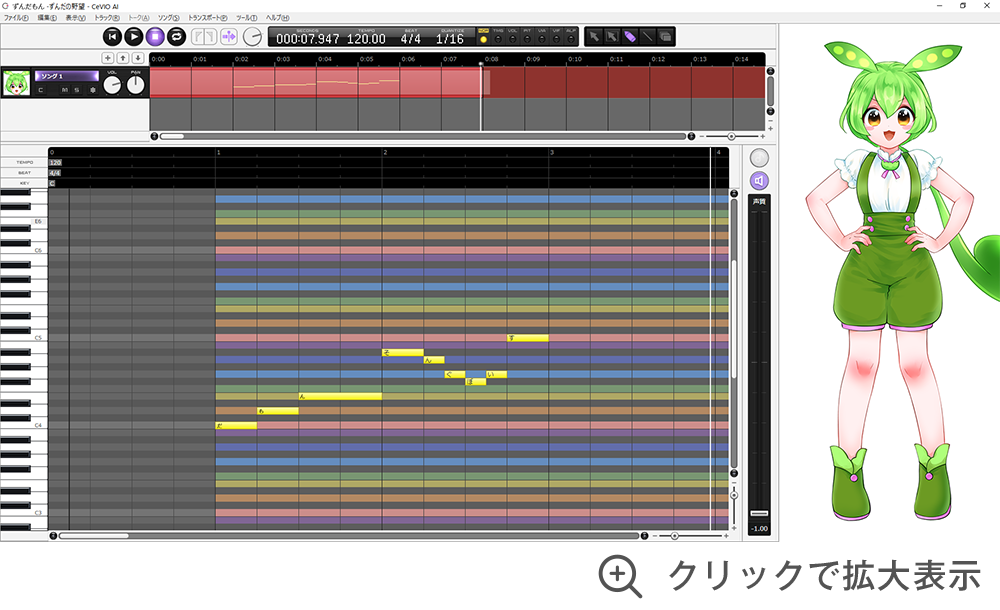Click the track timeline horizontal zoom slider
Viewport: 1000px width, 610px height.
(x=732, y=137)
